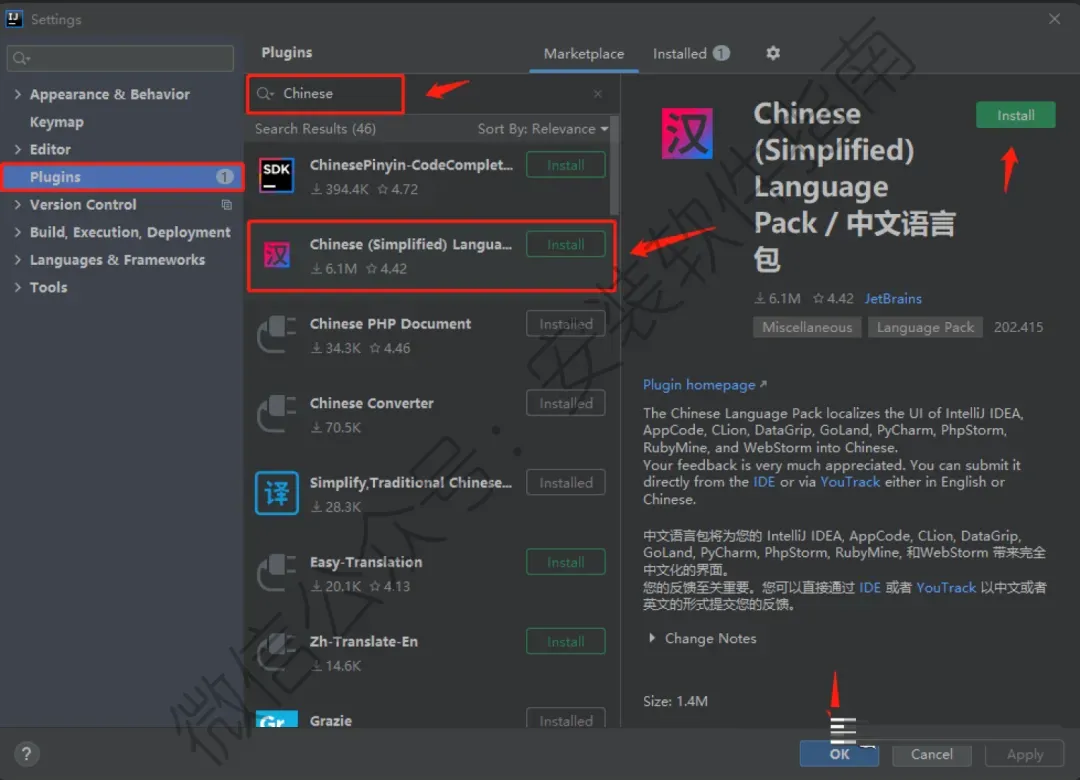This screenshot has height=780, width=1080.
Task: Open the JetBrains vendor link
Action: click(x=893, y=298)
